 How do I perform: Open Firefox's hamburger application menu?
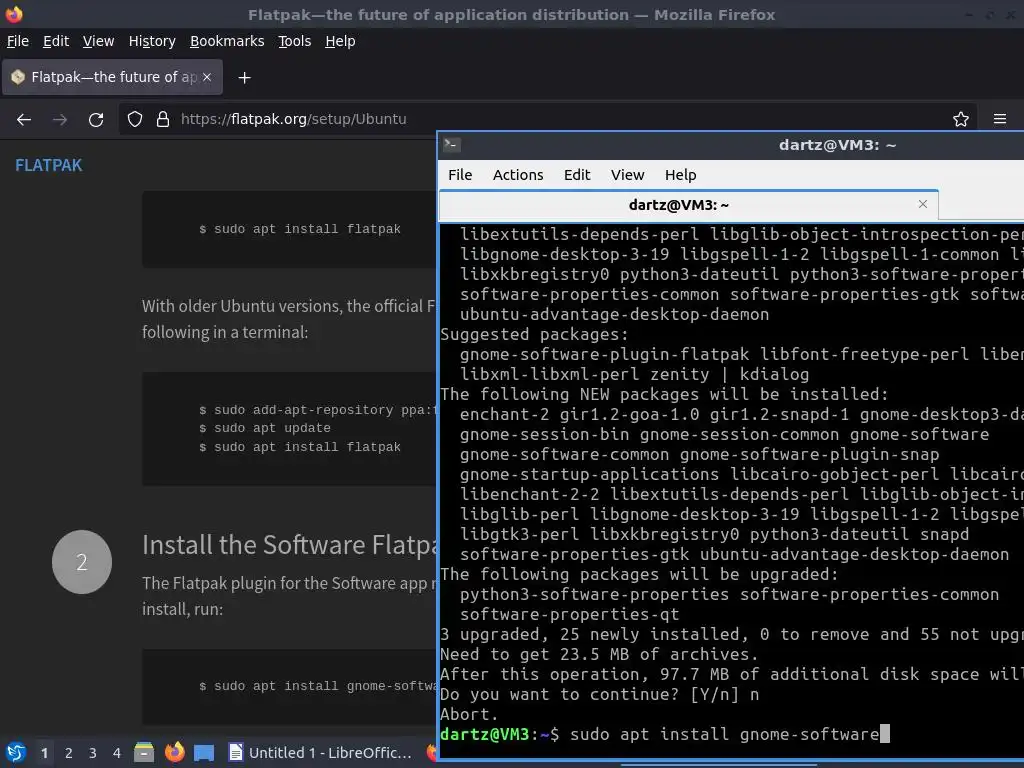(1000, 119)
